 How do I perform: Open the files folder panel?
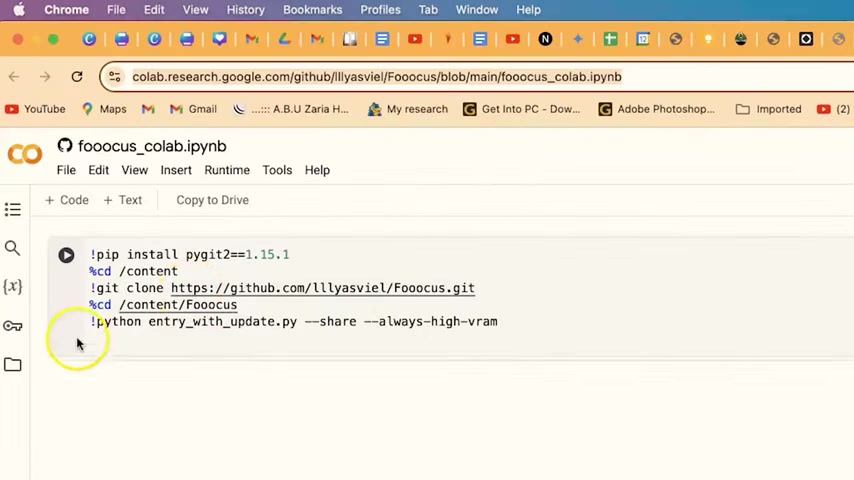click(13, 364)
